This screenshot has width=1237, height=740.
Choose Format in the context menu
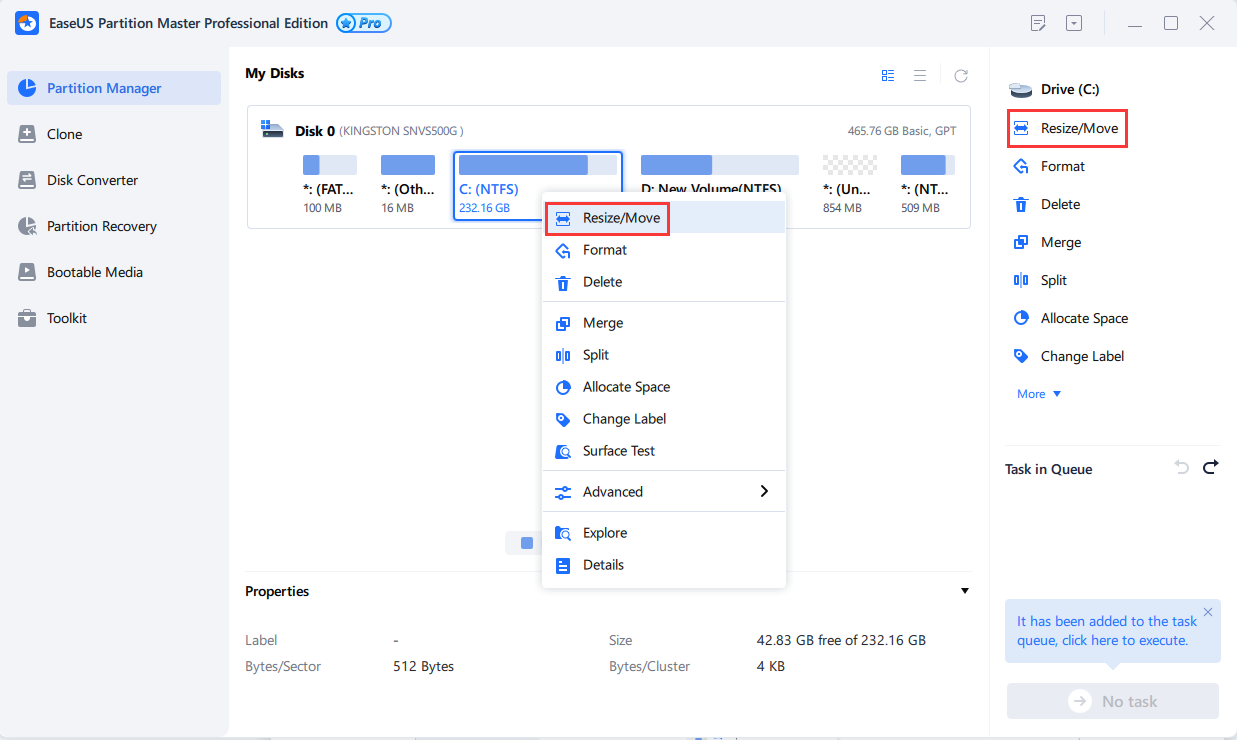664,250
